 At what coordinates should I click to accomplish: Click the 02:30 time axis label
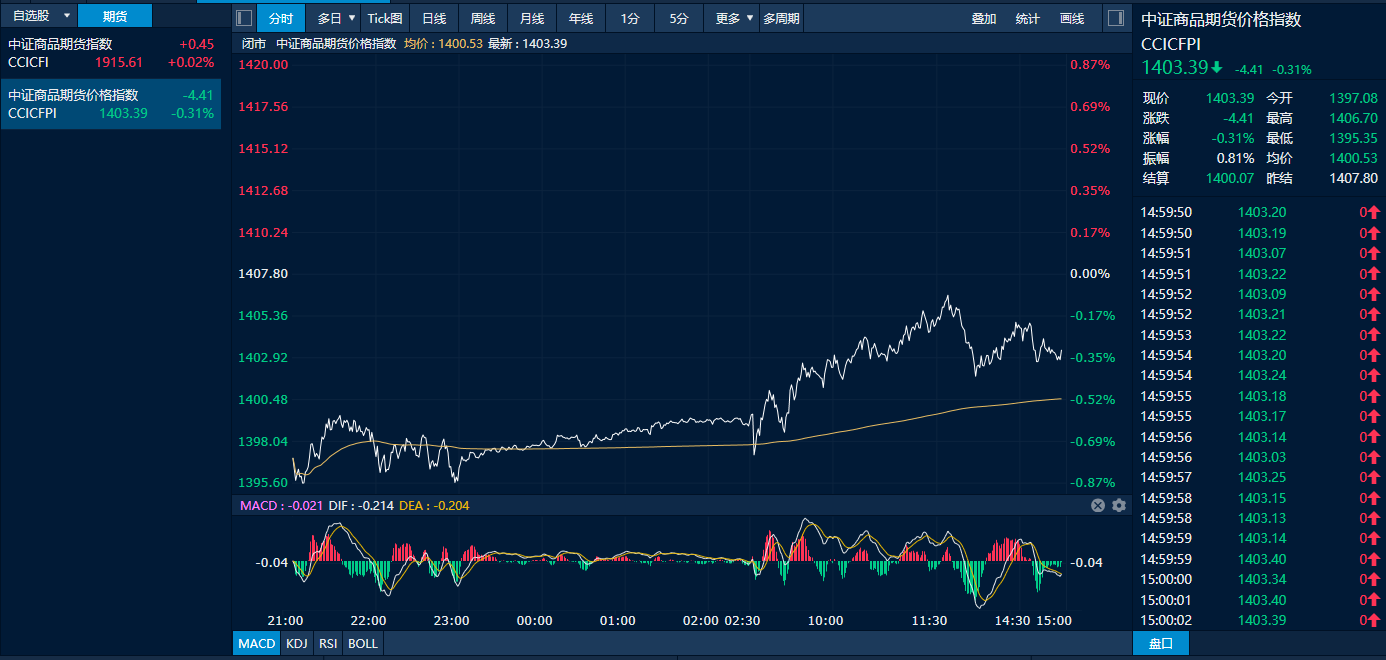point(742,620)
